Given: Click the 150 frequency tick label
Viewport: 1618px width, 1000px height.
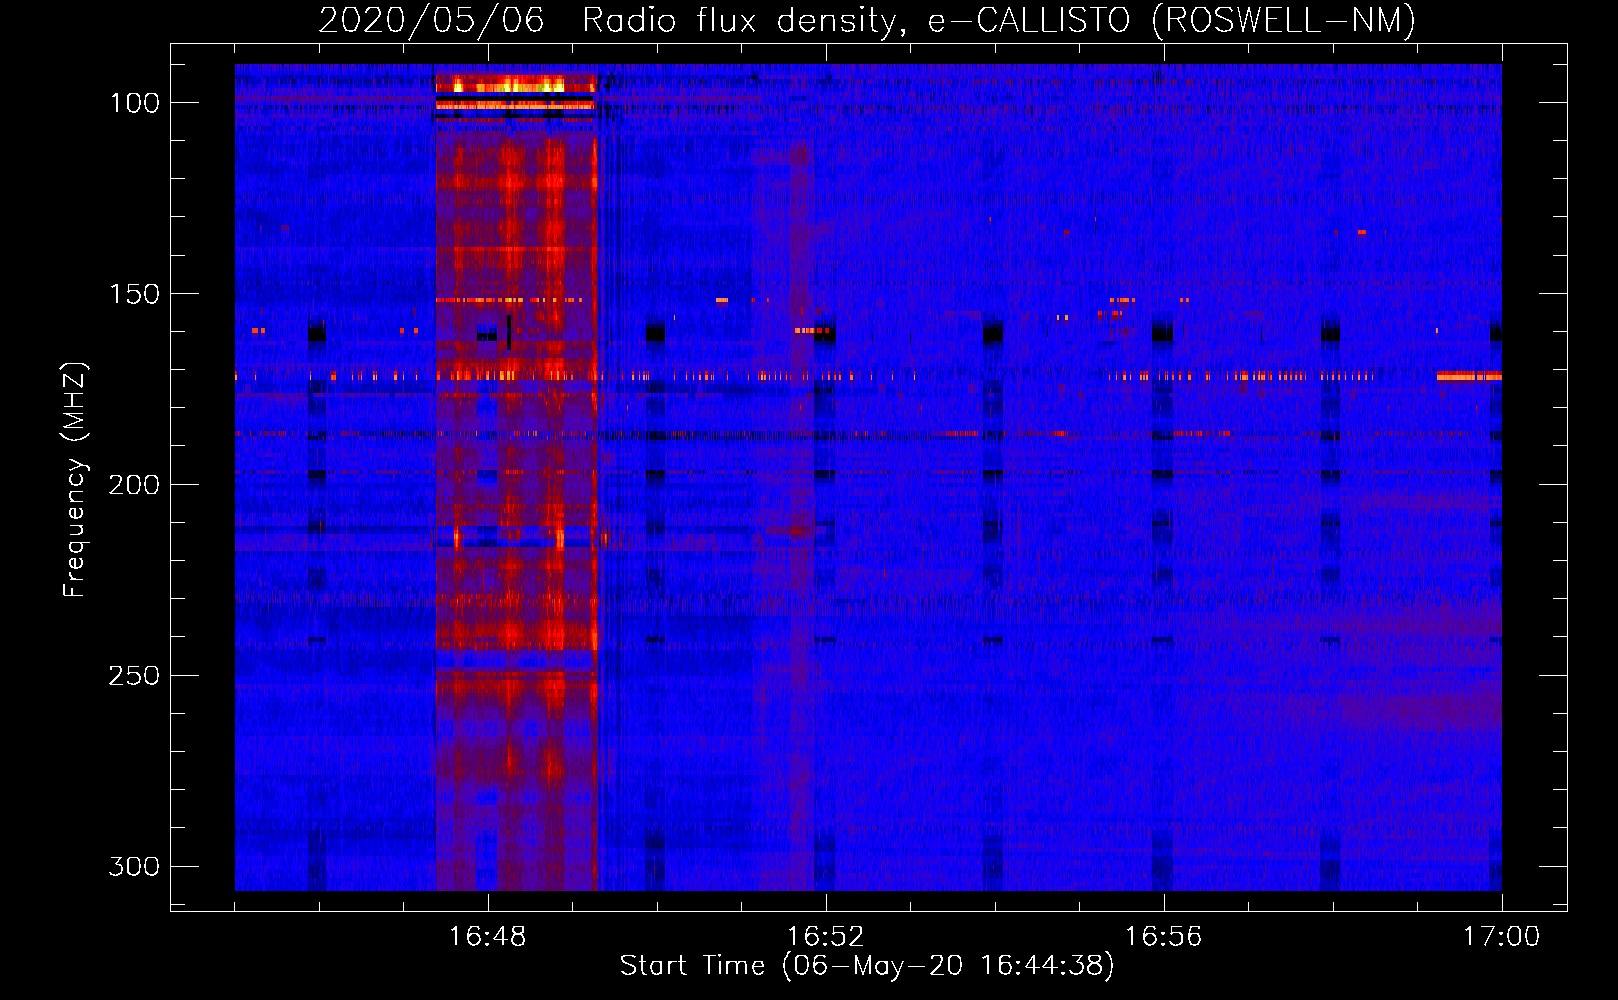Looking at the screenshot, I should [134, 294].
